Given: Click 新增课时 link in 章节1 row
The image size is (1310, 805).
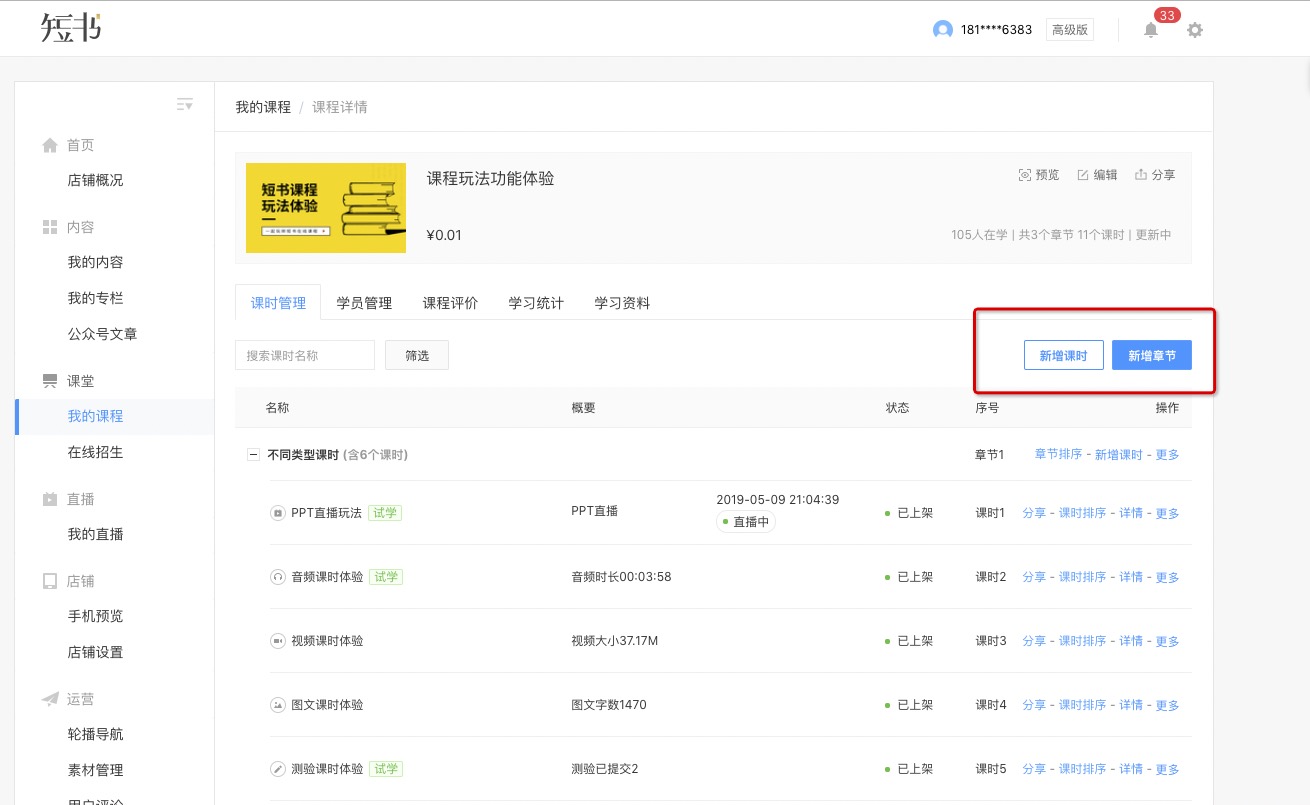Looking at the screenshot, I should click(x=1119, y=454).
